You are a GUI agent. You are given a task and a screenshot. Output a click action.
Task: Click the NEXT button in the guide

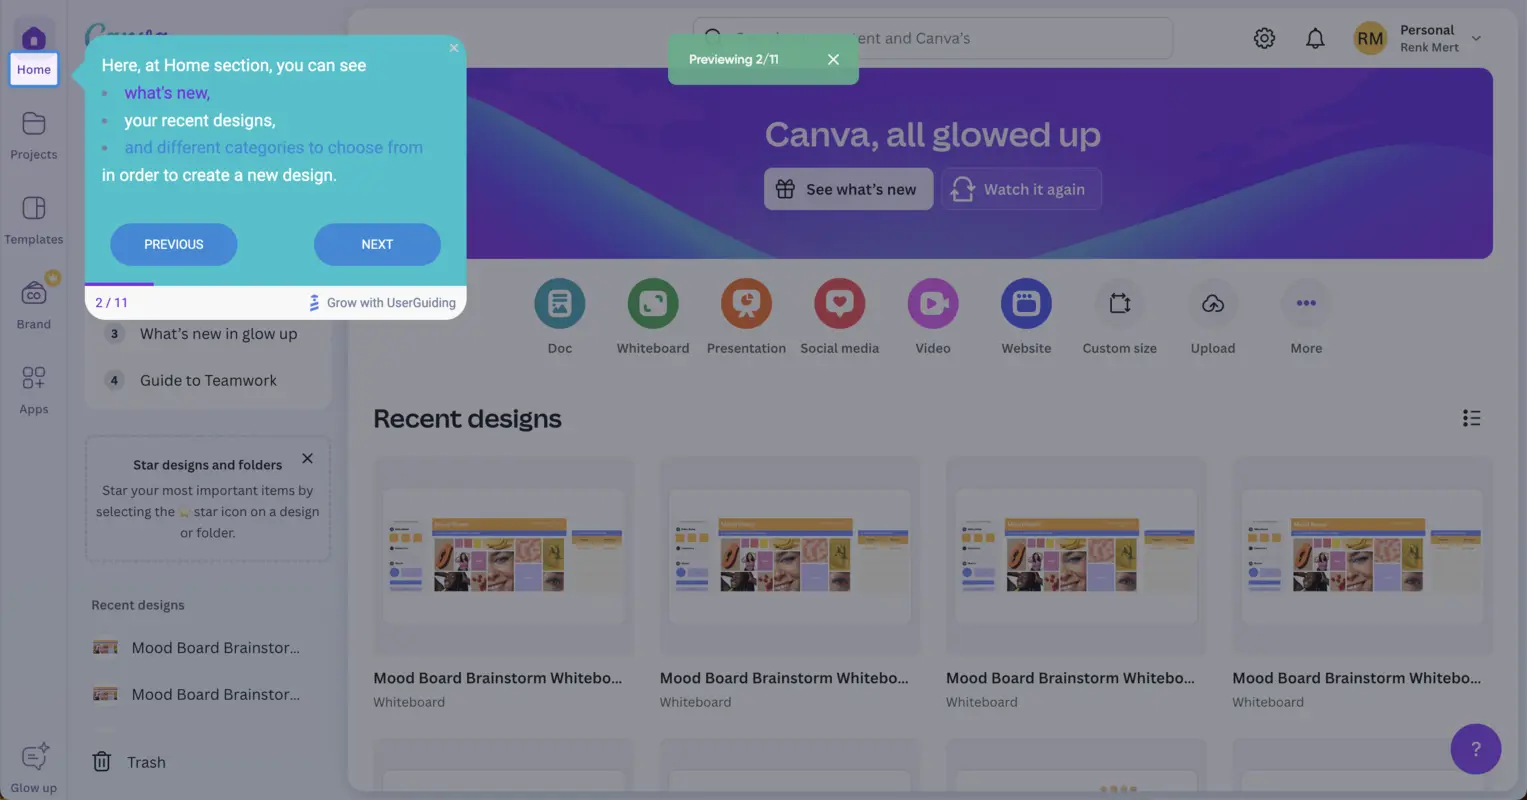pyautogui.click(x=377, y=244)
